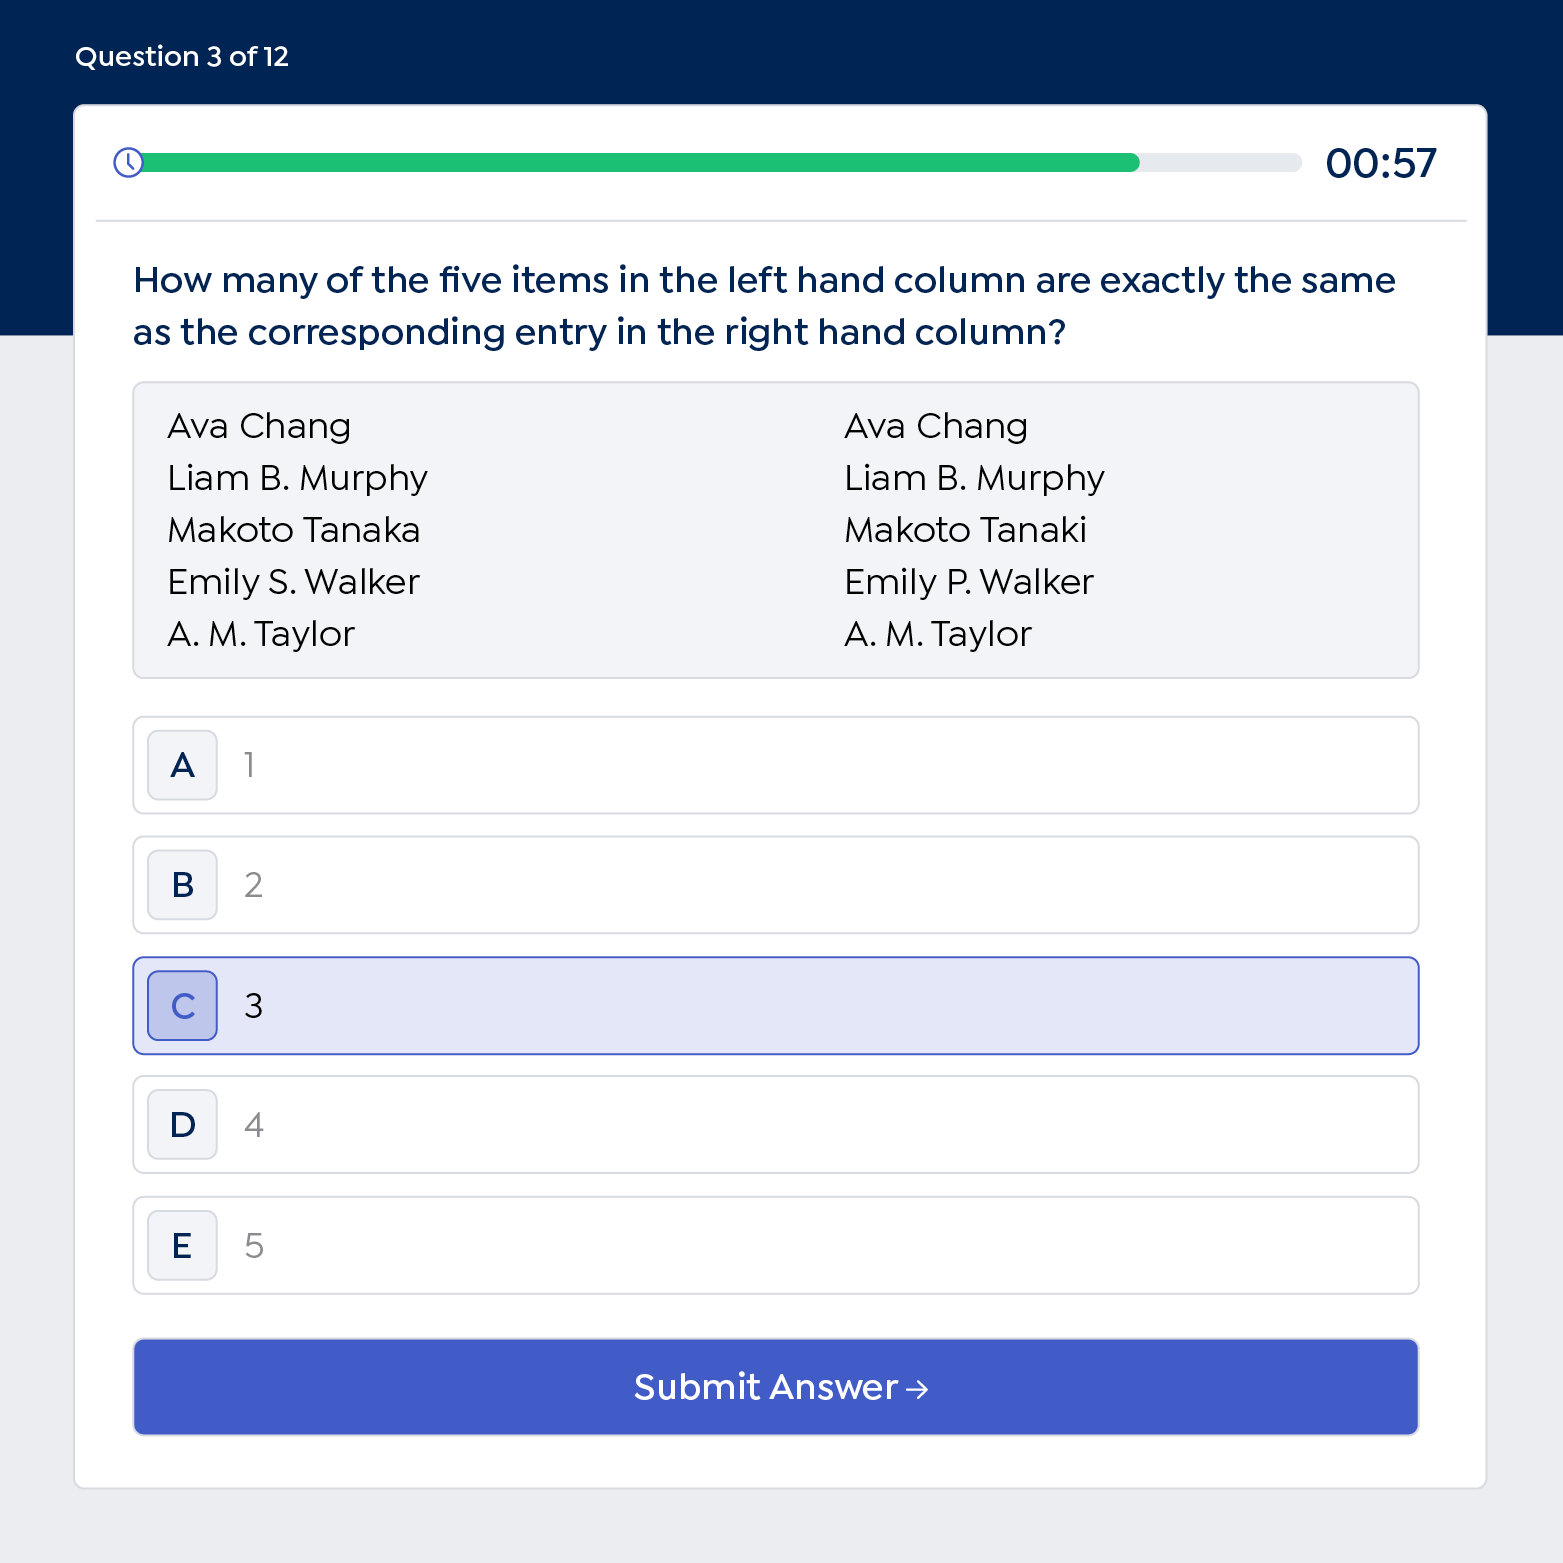Click A. M. Taylor in the left column
1563x1563 pixels.
coord(261,634)
